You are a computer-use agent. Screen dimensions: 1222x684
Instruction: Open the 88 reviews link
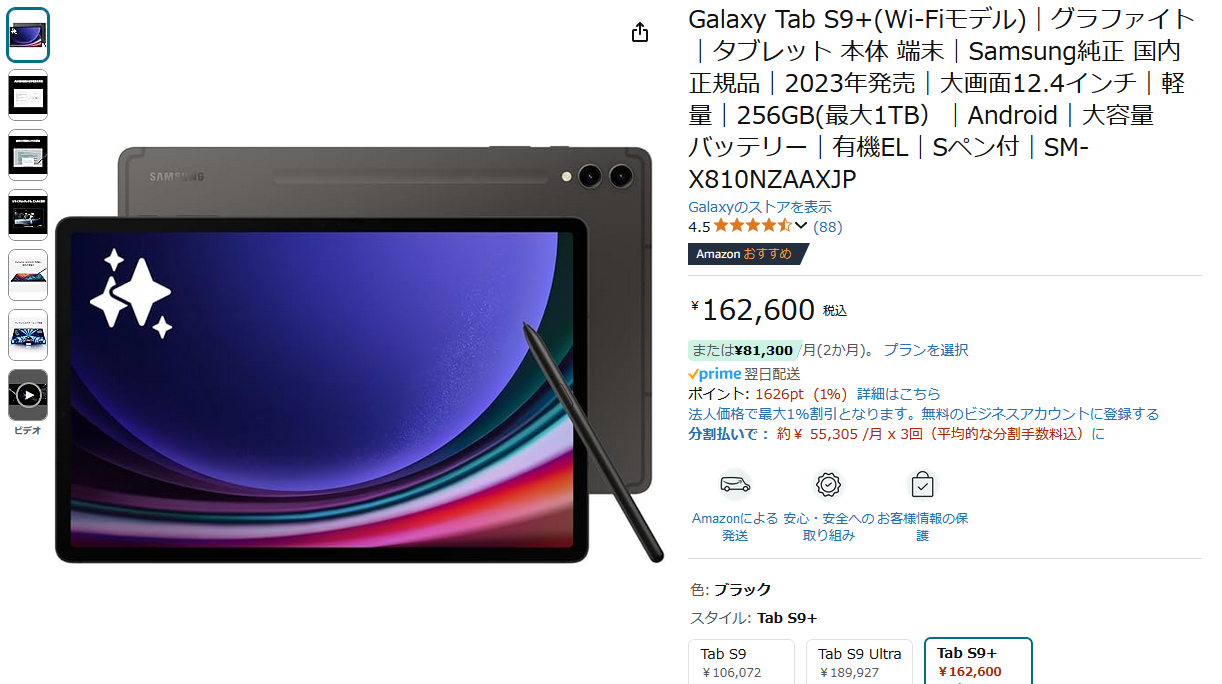point(828,227)
